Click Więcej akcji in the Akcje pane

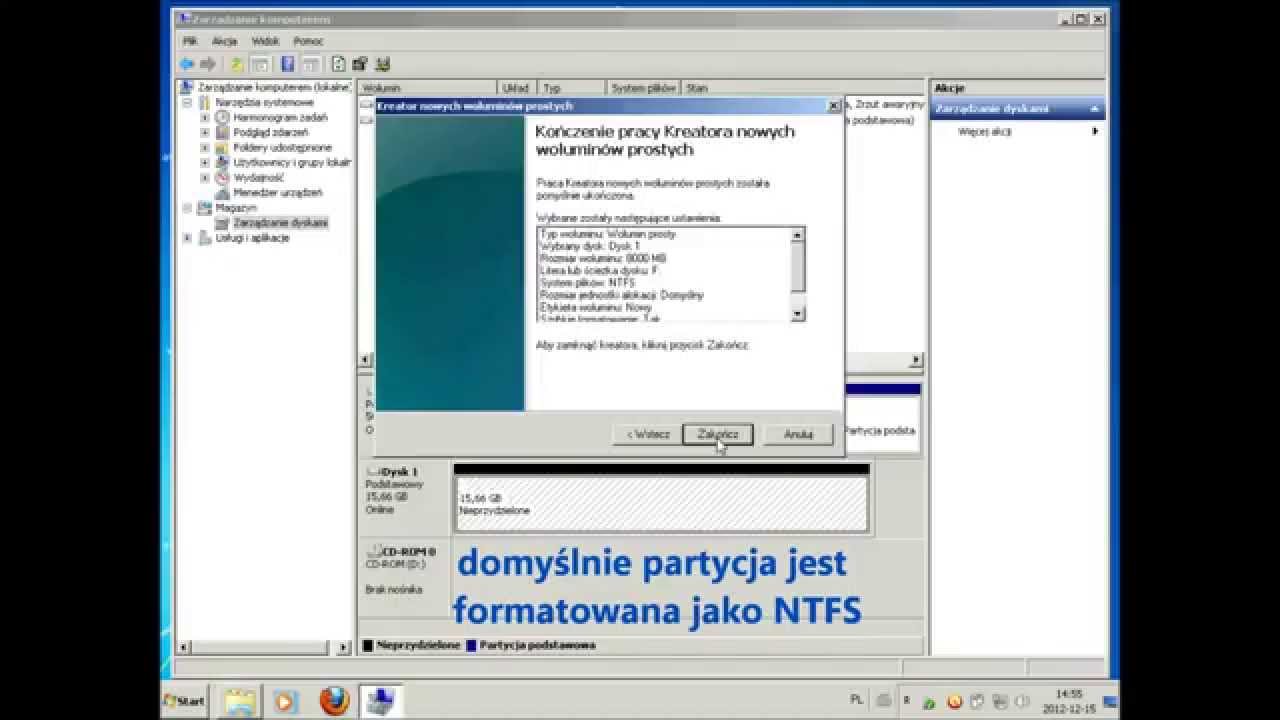click(984, 131)
